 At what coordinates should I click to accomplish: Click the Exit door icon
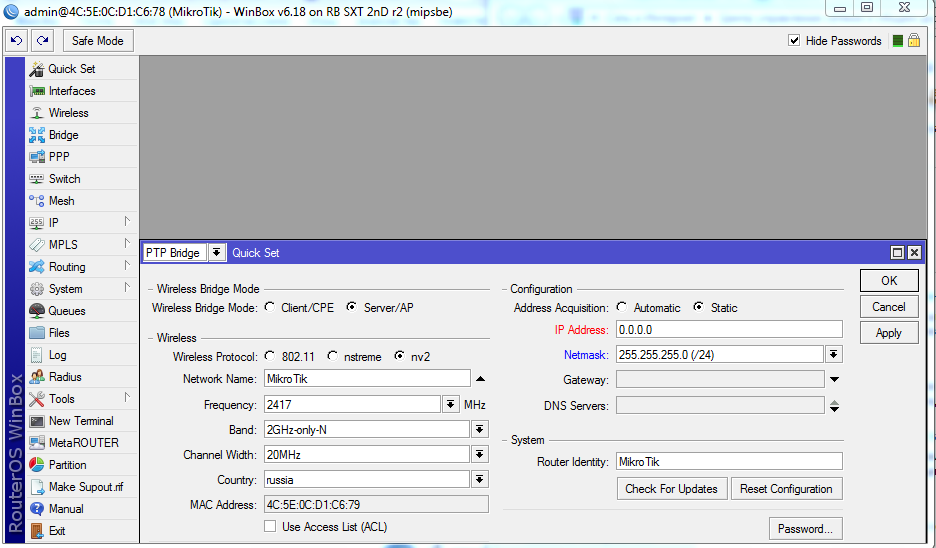[x=37, y=531]
